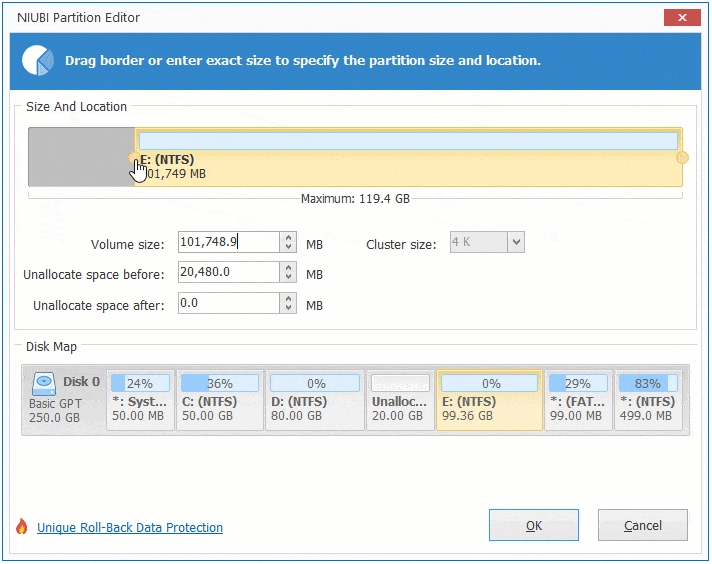Click the Volume size stepper arrows
Image resolution: width=712 pixels, height=564 pixels.
pos(289,242)
